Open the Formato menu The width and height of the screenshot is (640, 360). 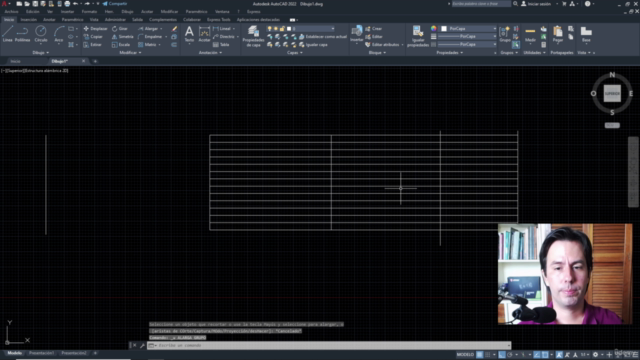coord(89,12)
